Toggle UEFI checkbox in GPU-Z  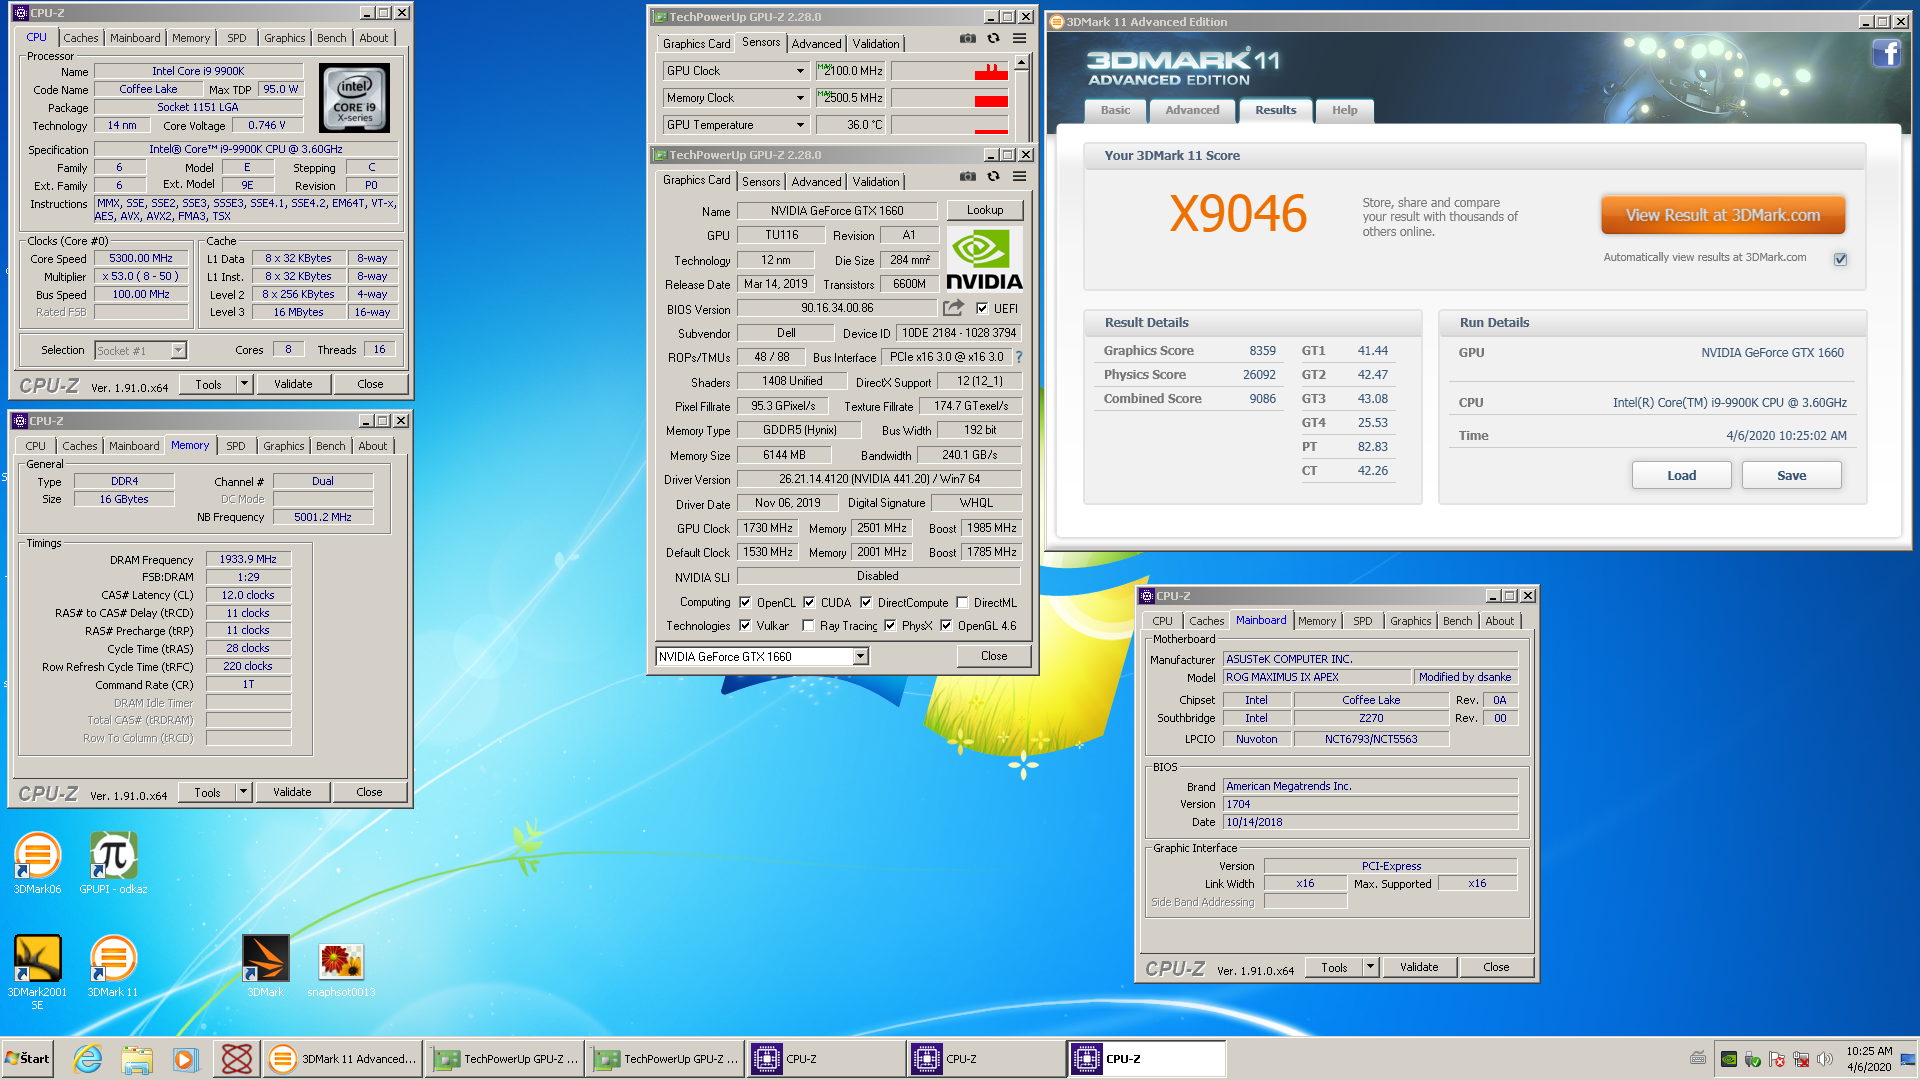[982, 308]
